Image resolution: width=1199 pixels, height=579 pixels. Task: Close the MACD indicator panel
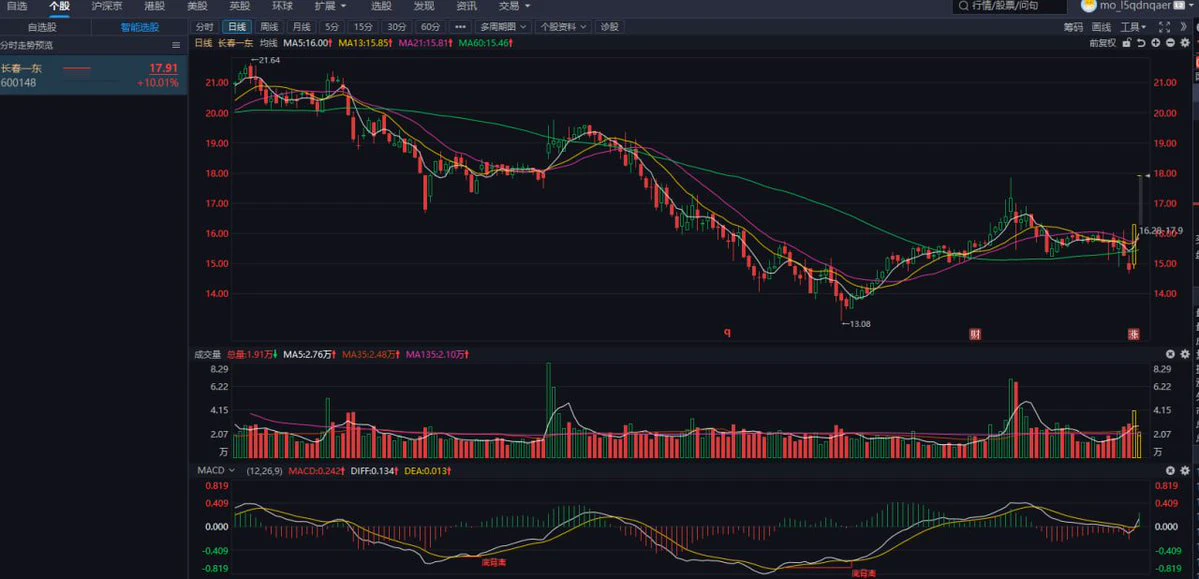[1170, 470]
